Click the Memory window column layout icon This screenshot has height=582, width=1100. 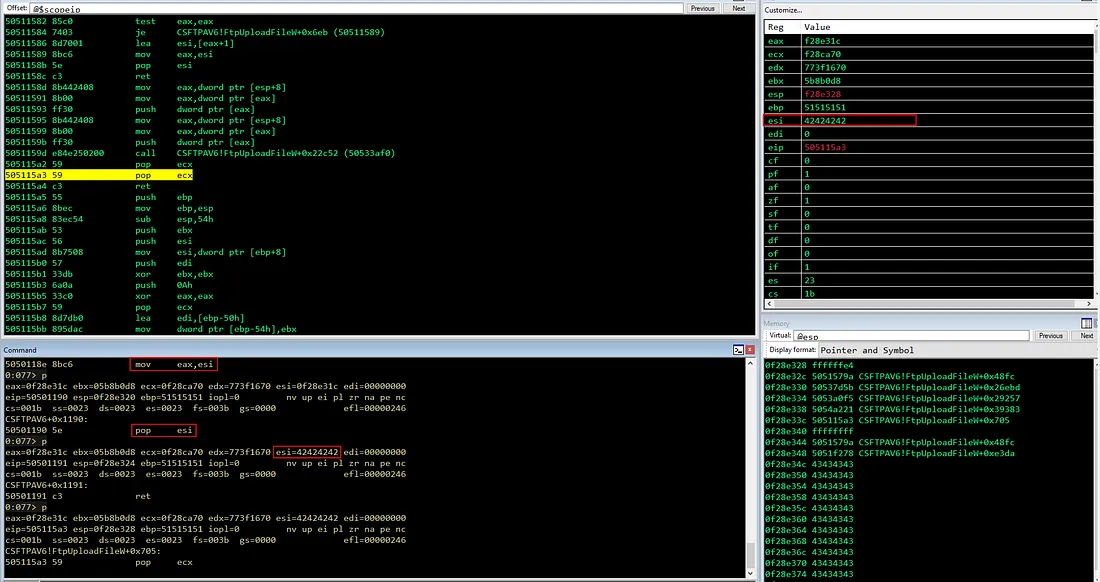[x=1086, y=323]
